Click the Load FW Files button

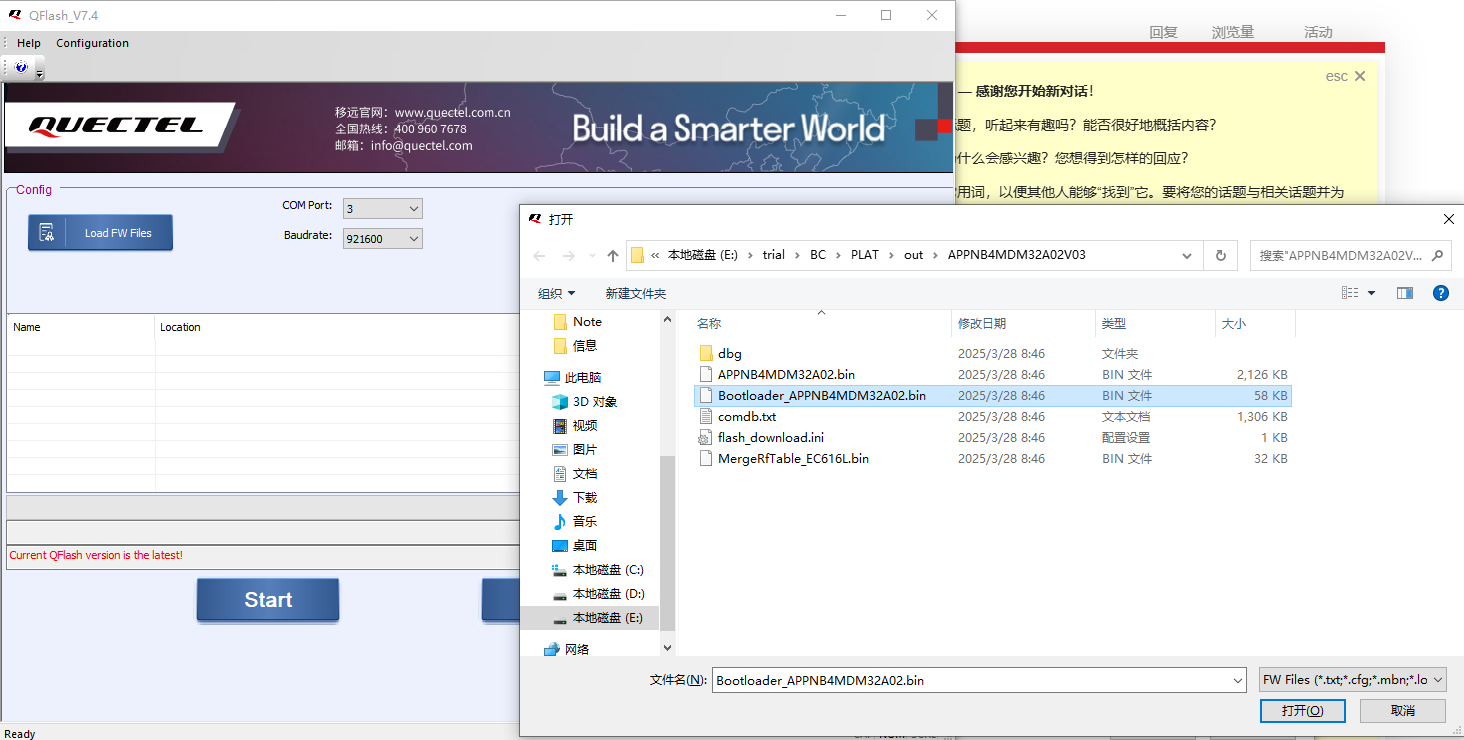tap(100, 233)
